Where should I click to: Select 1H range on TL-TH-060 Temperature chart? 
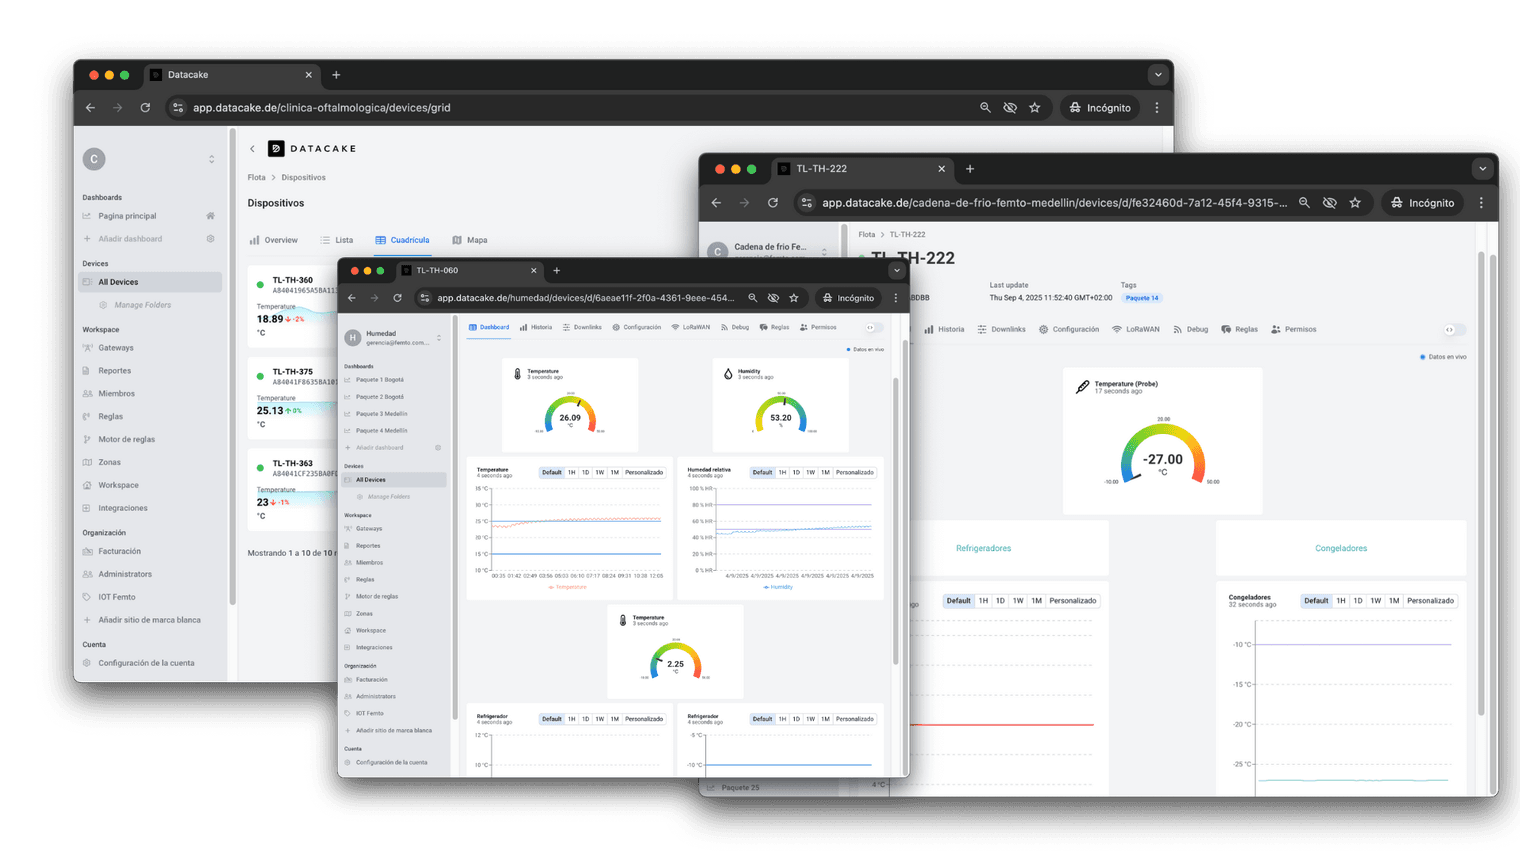(x=572, y=472)
